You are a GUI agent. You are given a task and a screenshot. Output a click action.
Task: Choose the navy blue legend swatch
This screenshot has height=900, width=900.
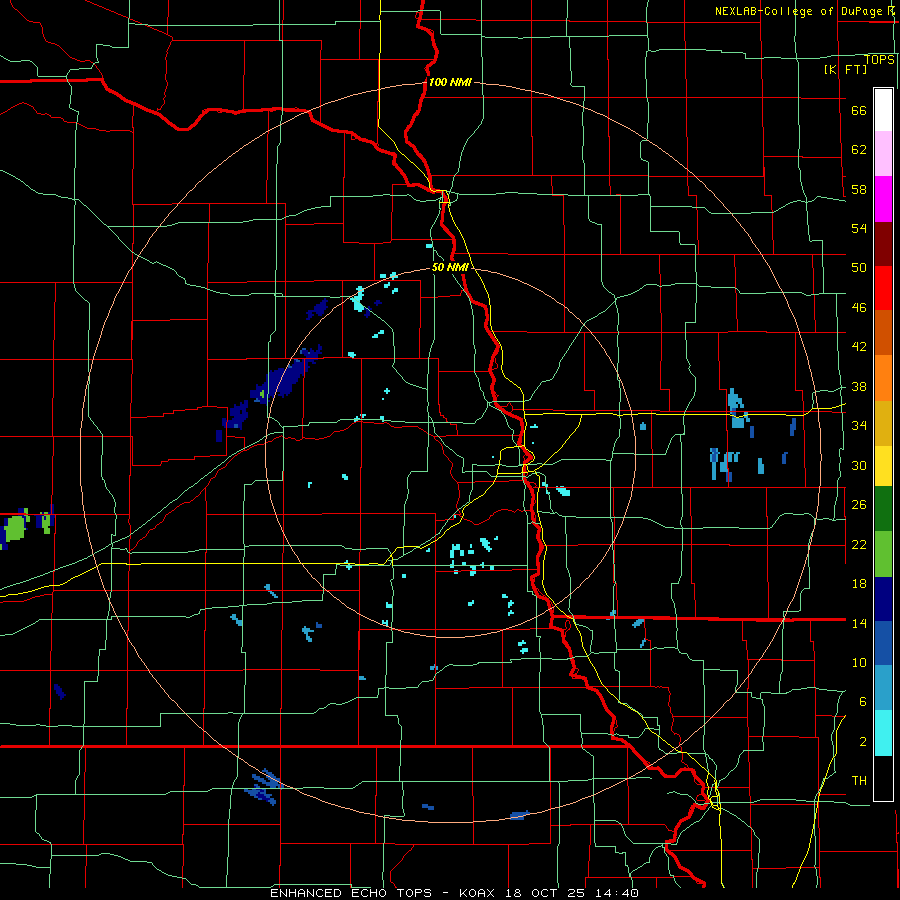point(883,599)
